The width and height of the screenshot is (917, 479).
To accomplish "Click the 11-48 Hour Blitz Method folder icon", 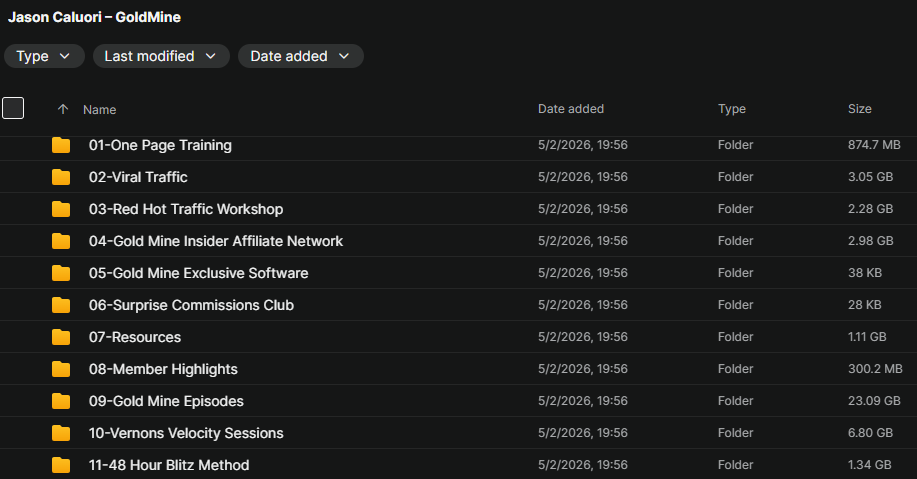I will [61, 466].
